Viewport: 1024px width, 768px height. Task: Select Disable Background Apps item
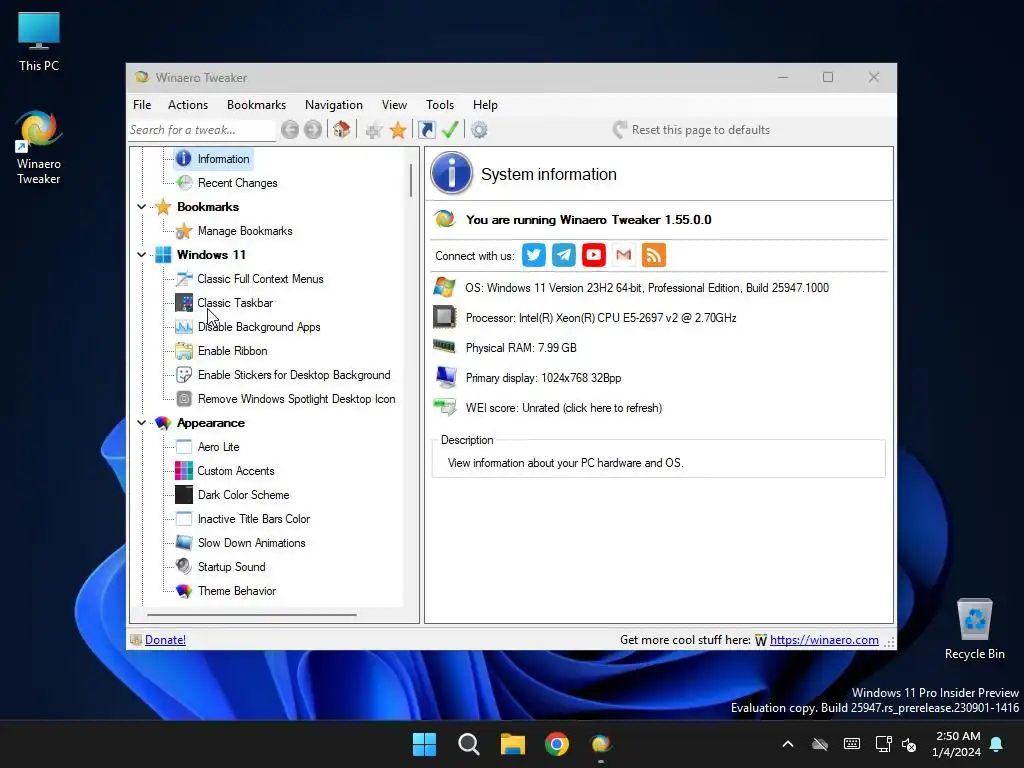click(x=259, y=327)
